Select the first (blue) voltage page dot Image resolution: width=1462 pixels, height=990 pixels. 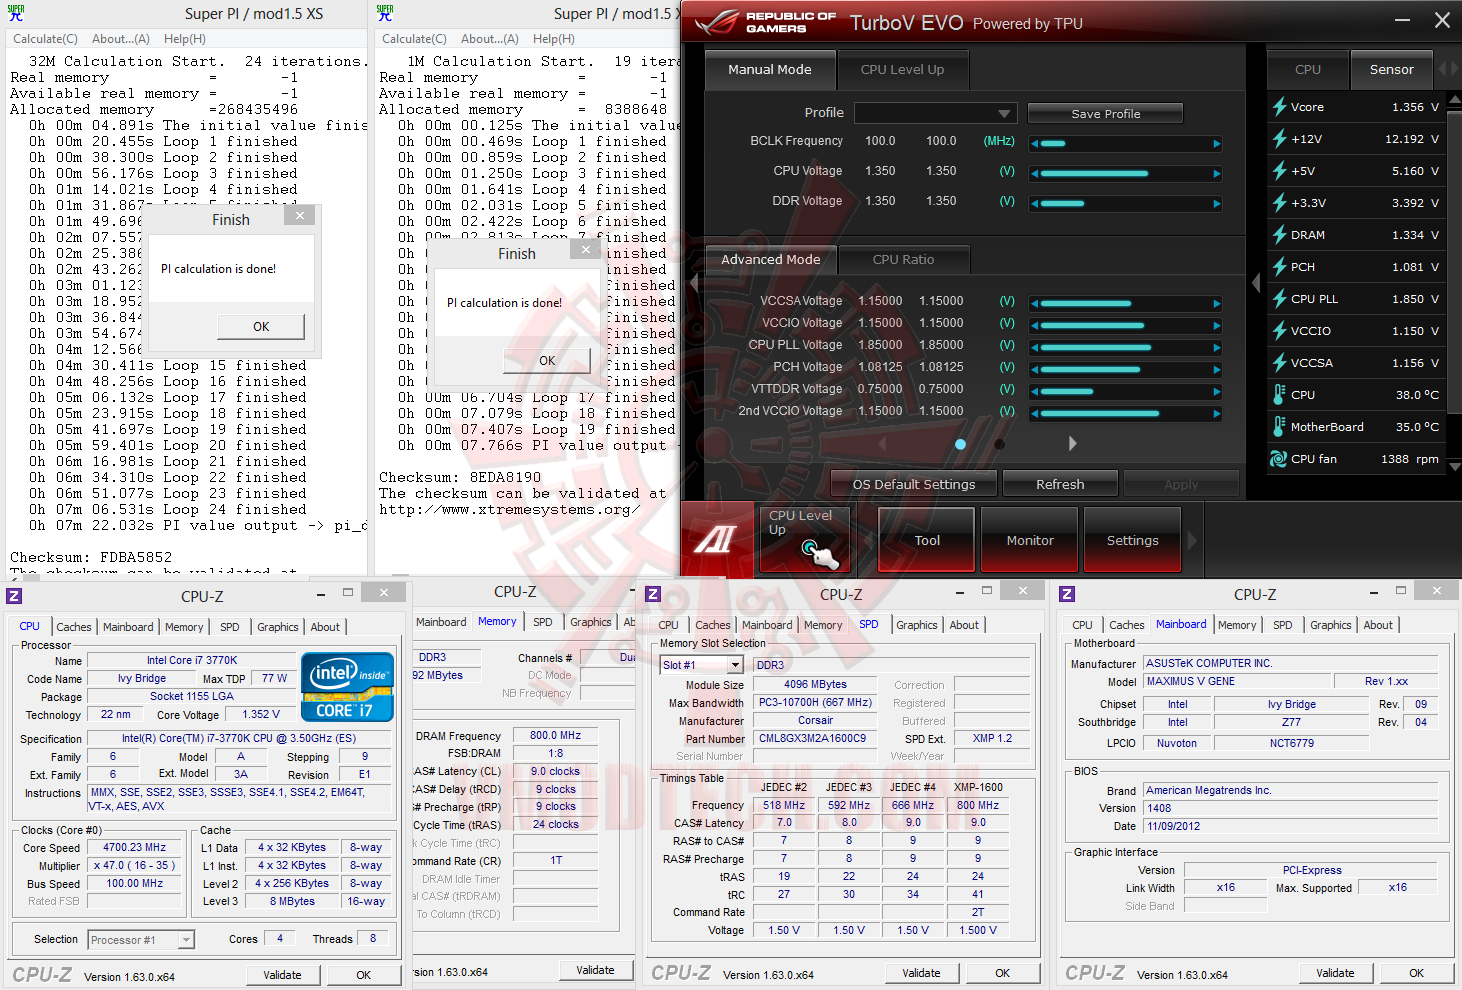tap(960, 444)
